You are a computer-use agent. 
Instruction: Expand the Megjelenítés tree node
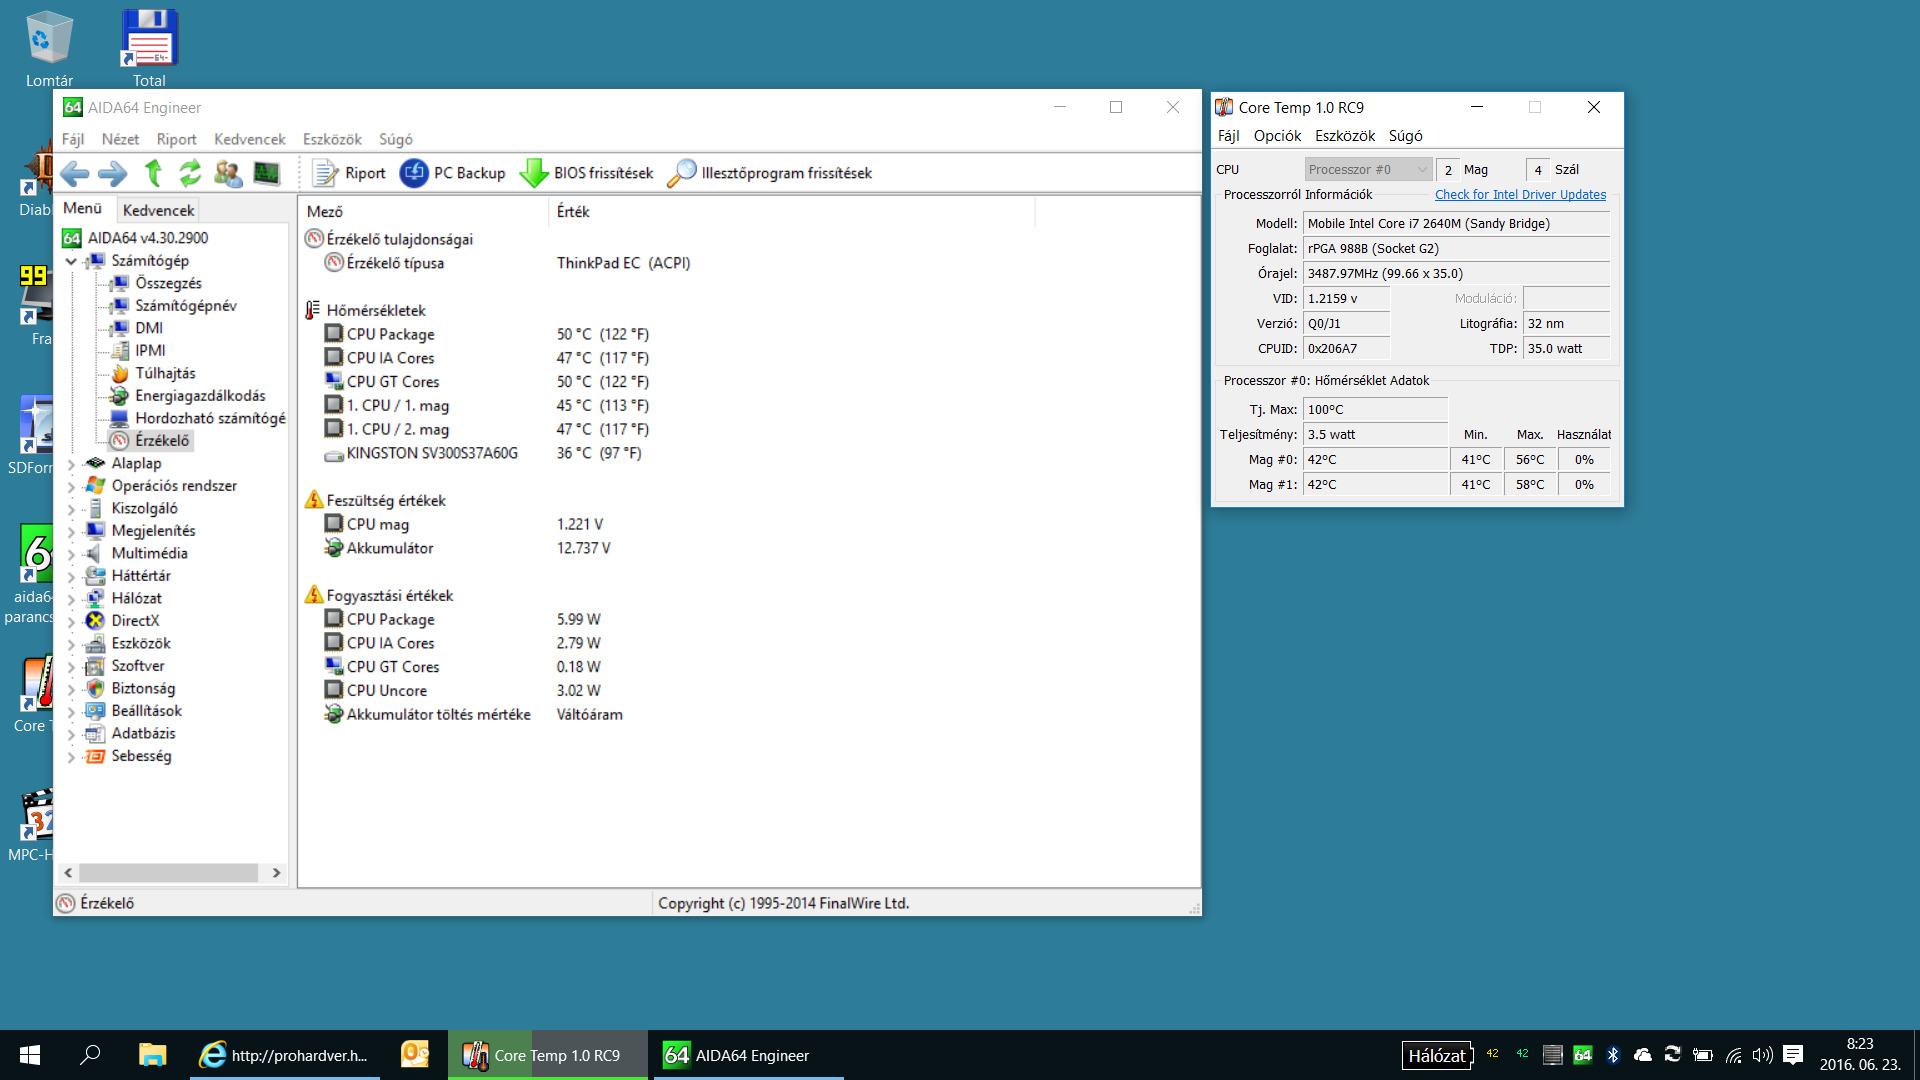(x=71, y=531)
